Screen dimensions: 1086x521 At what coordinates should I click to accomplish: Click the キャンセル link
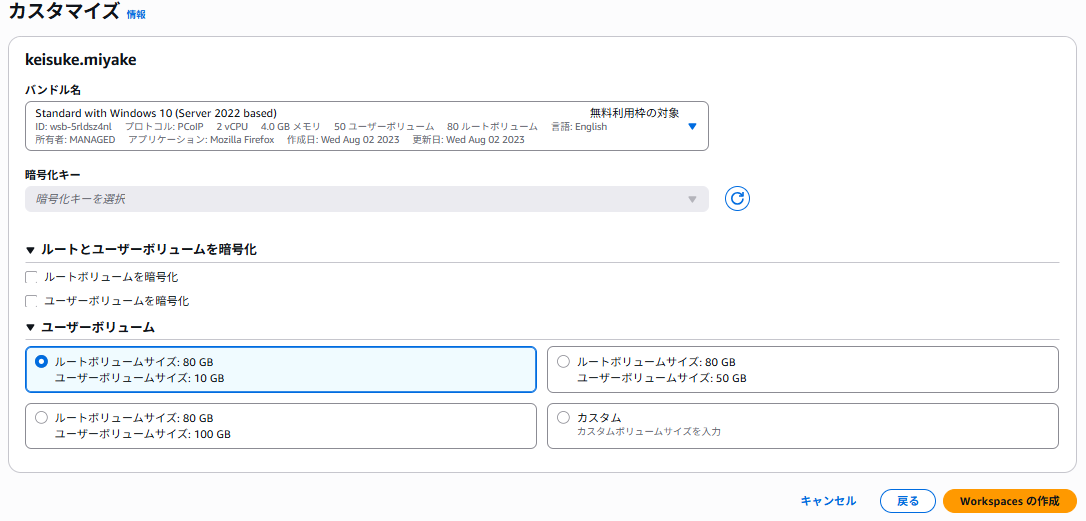(x=828, y=501)
